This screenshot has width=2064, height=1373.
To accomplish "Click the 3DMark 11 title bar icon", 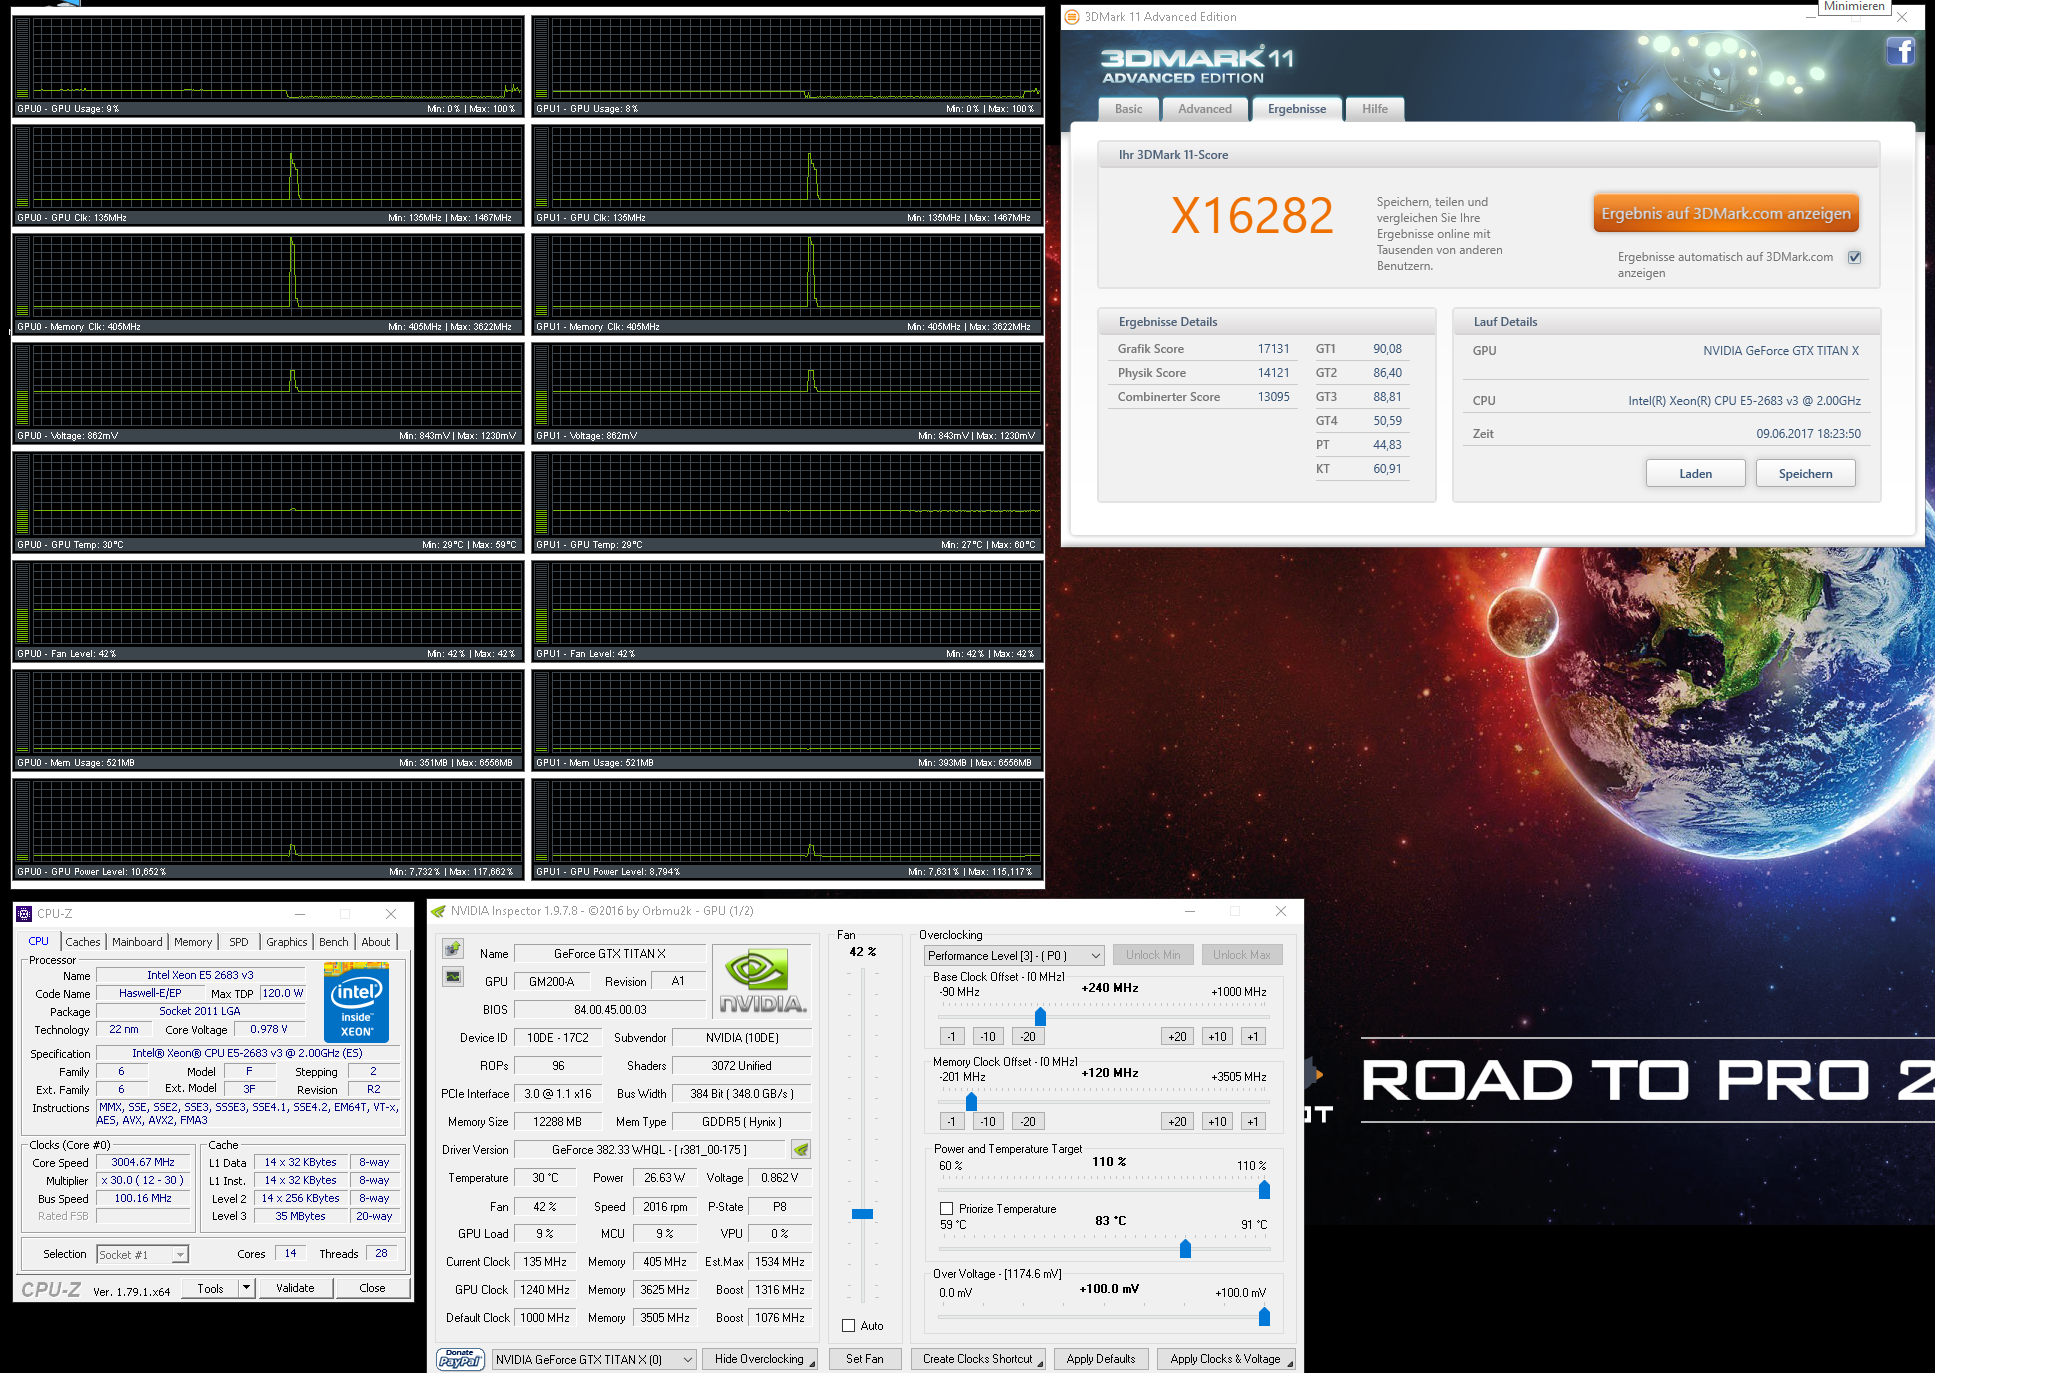I will point(1072,16).
